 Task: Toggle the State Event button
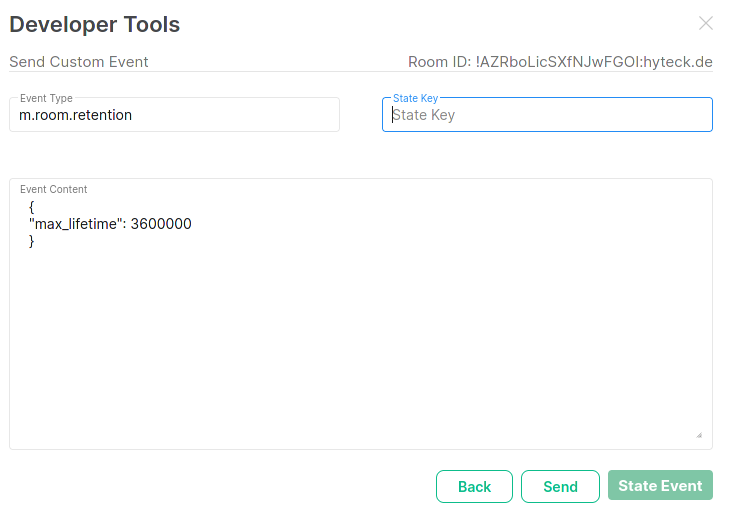click(x=660, y=486)
